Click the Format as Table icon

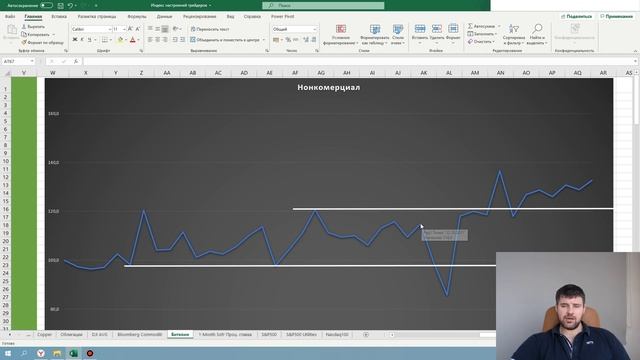(375, 29)
